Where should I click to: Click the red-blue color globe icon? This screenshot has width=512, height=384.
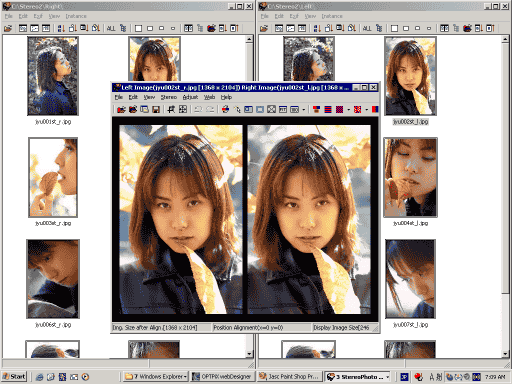coord(226,109)
